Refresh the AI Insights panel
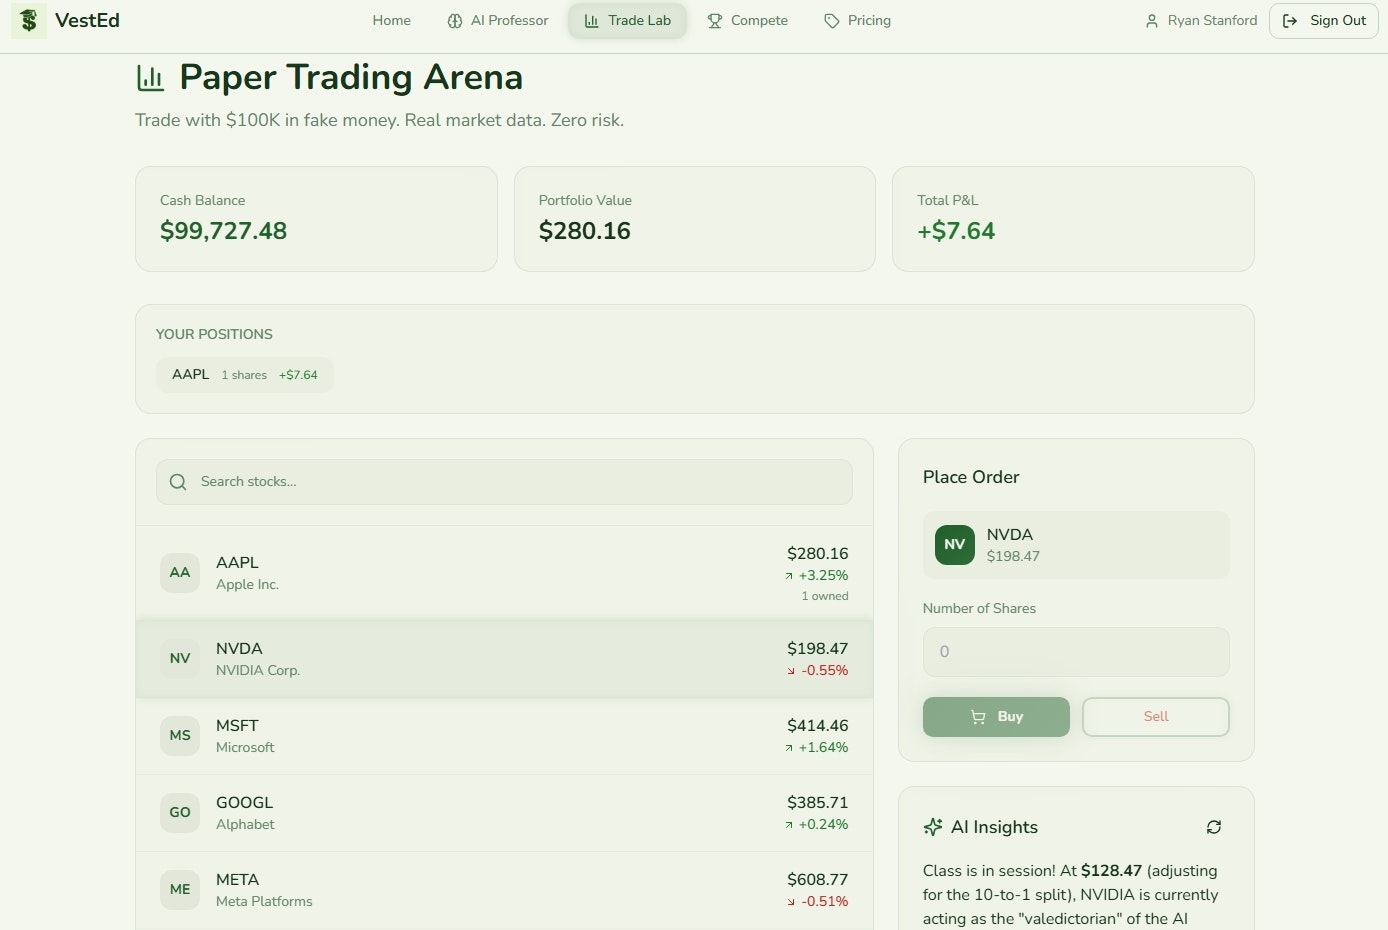Viewport: 1388px width, 930px height. 1214,827
